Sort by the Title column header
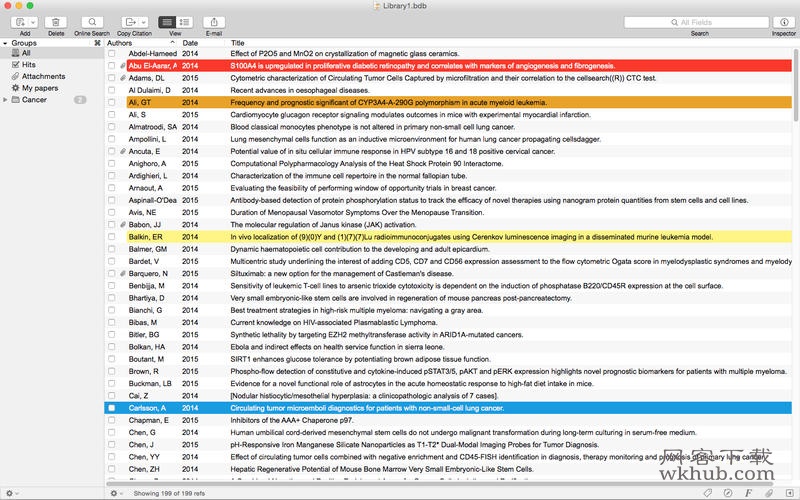This screenshot has width=800, height=500. [x=509, y=43]
